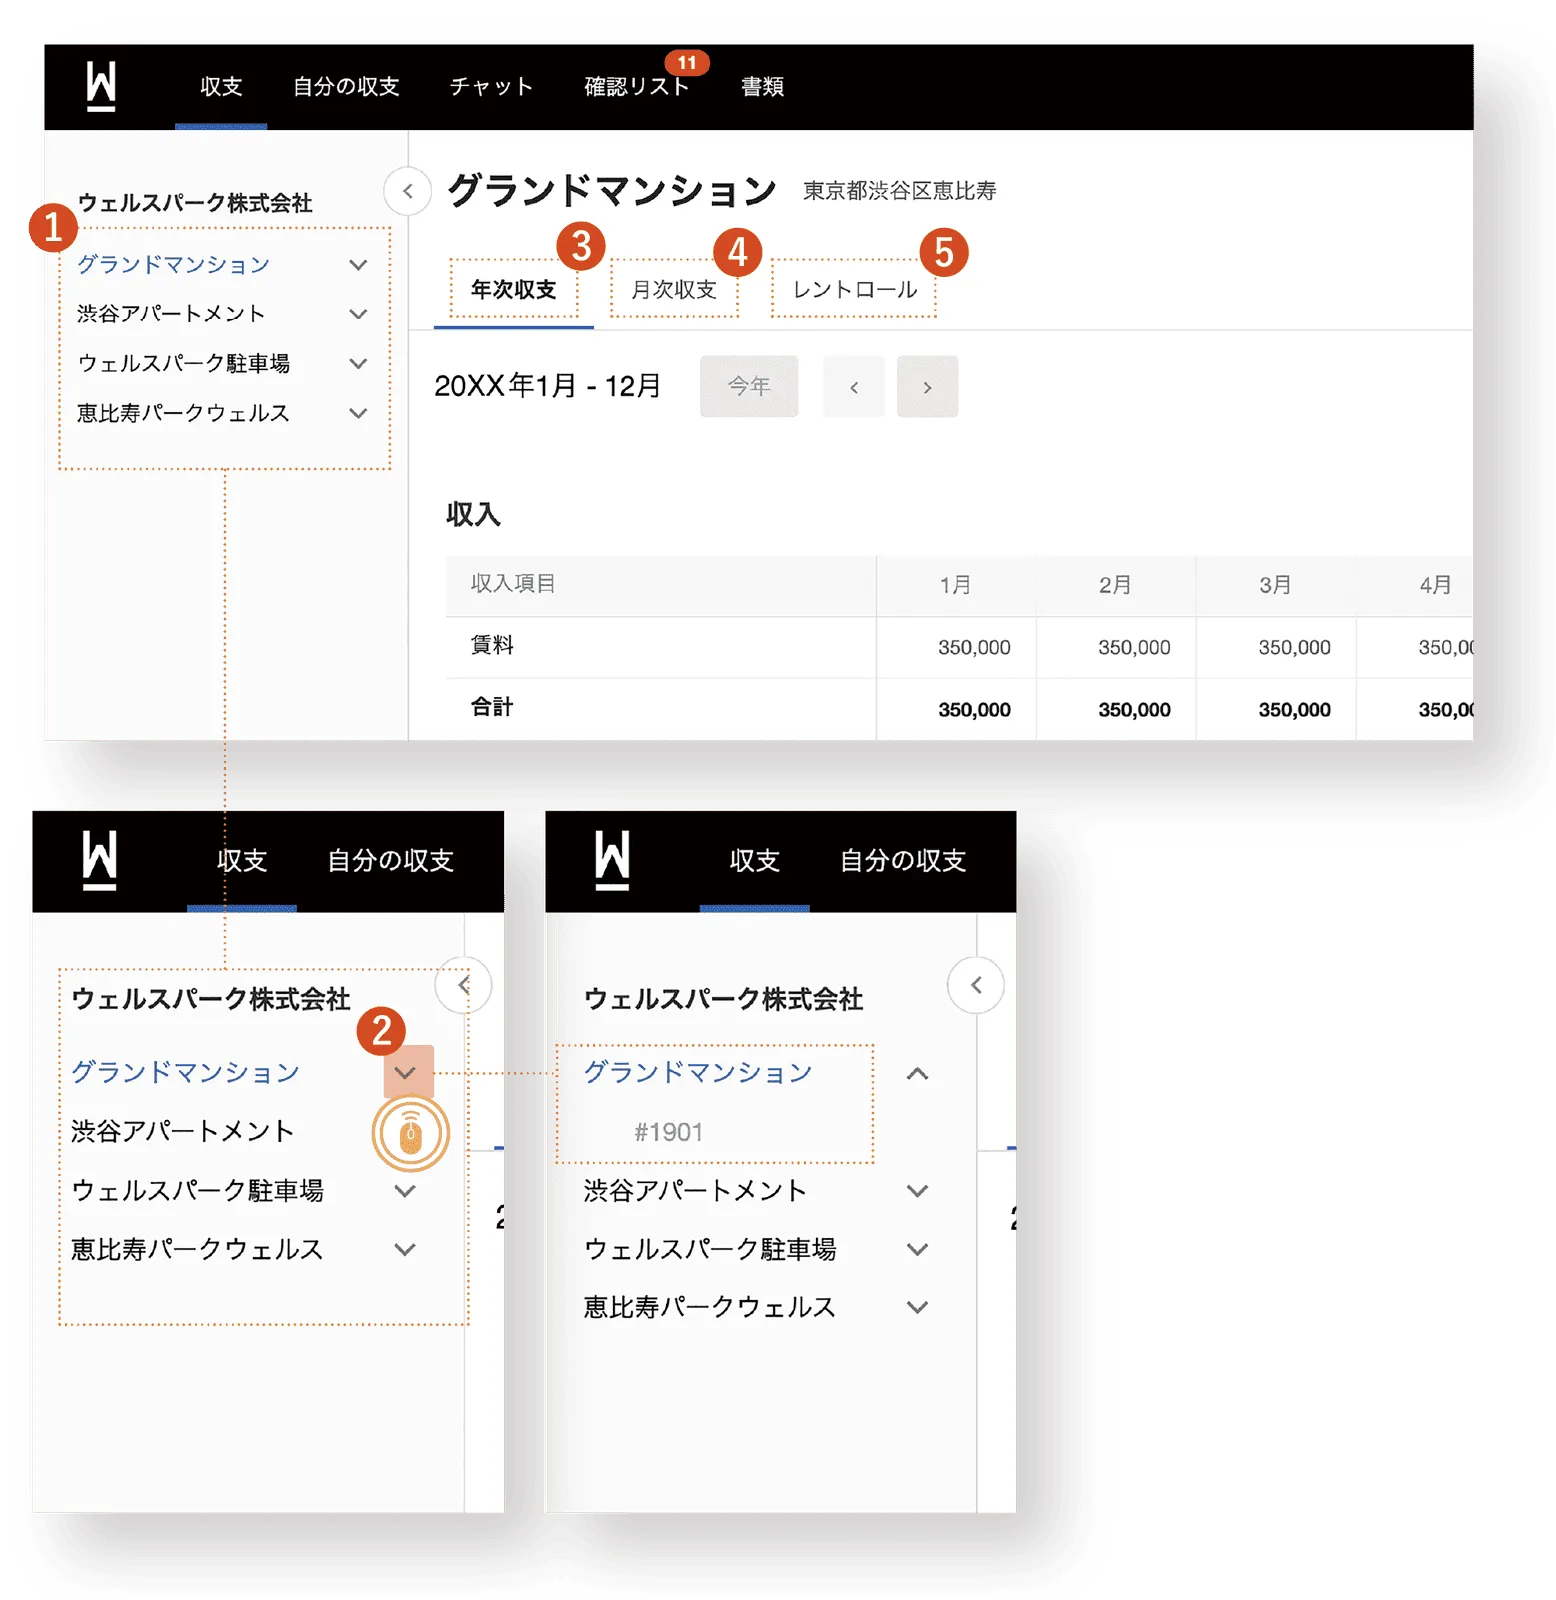The width and height of the screenshot is (1556, 1600).
Task: Select unit #1901 under グランドマンション
Action: tap(669, 1132)
